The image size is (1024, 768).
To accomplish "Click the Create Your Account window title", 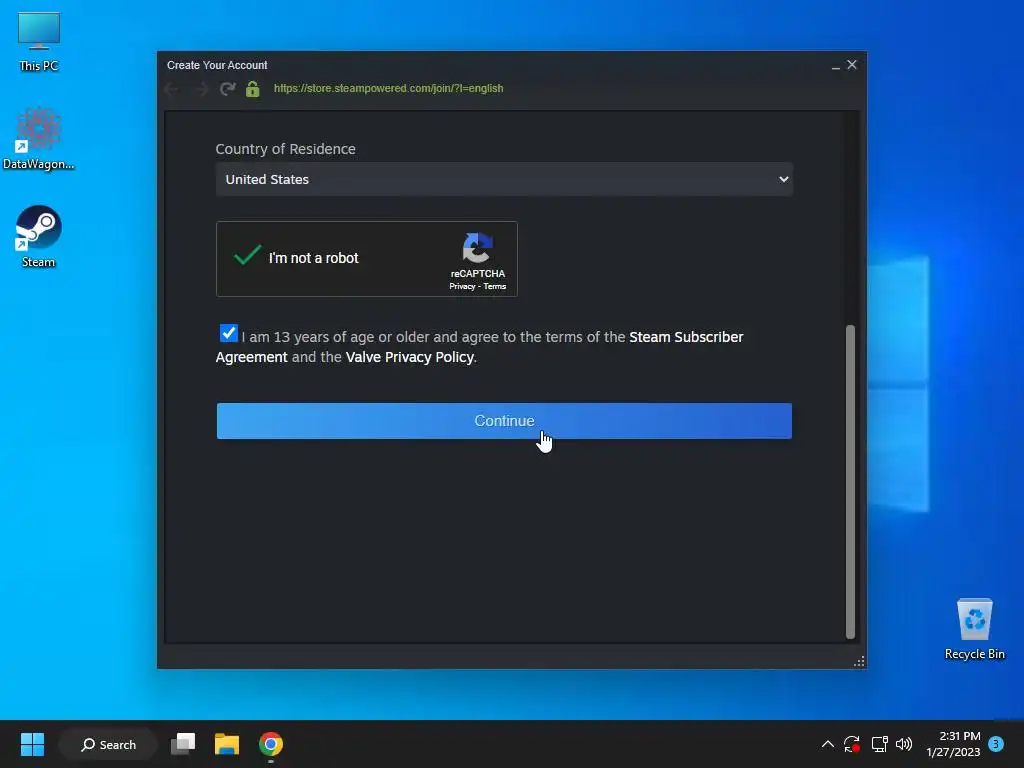I will click(217, 65).
